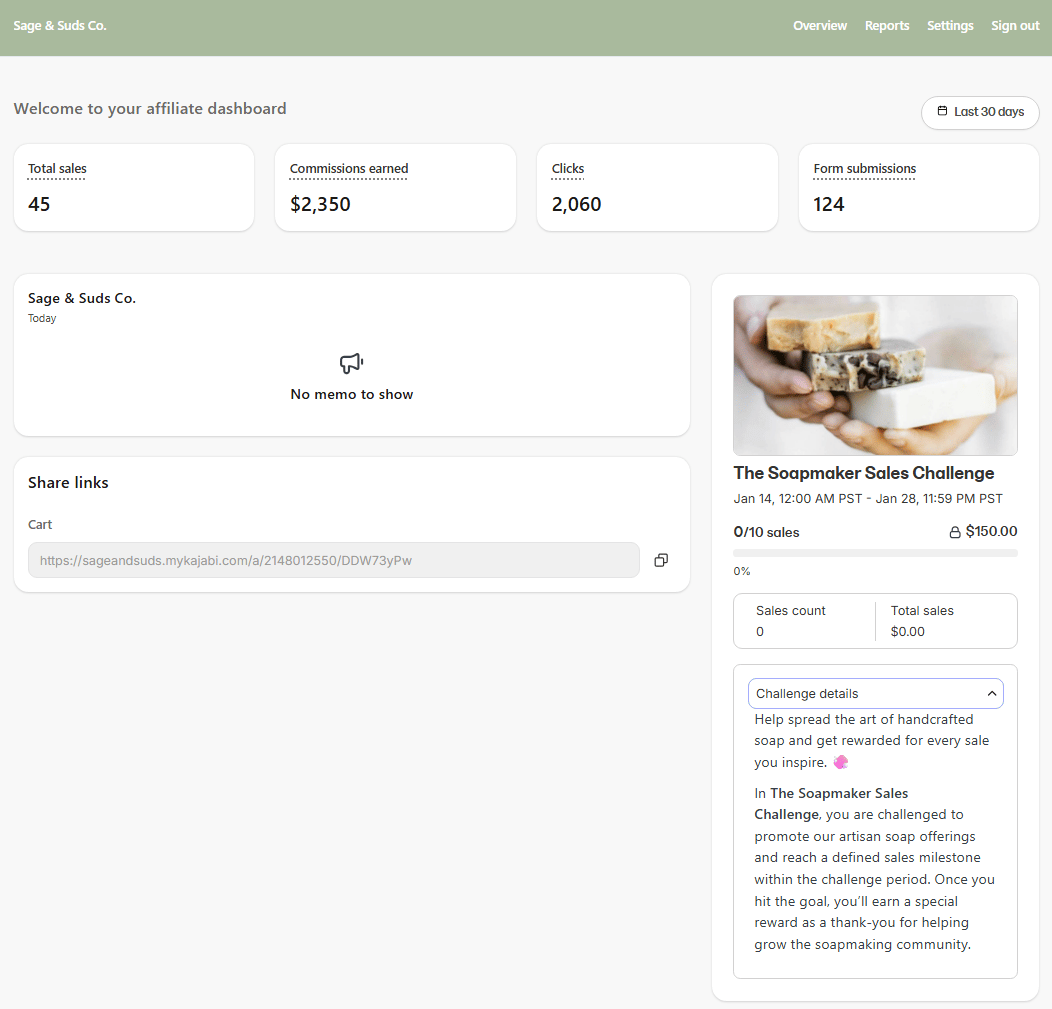Open the Last 30 days date filter

pyautogui.click(x=980, y=112)
